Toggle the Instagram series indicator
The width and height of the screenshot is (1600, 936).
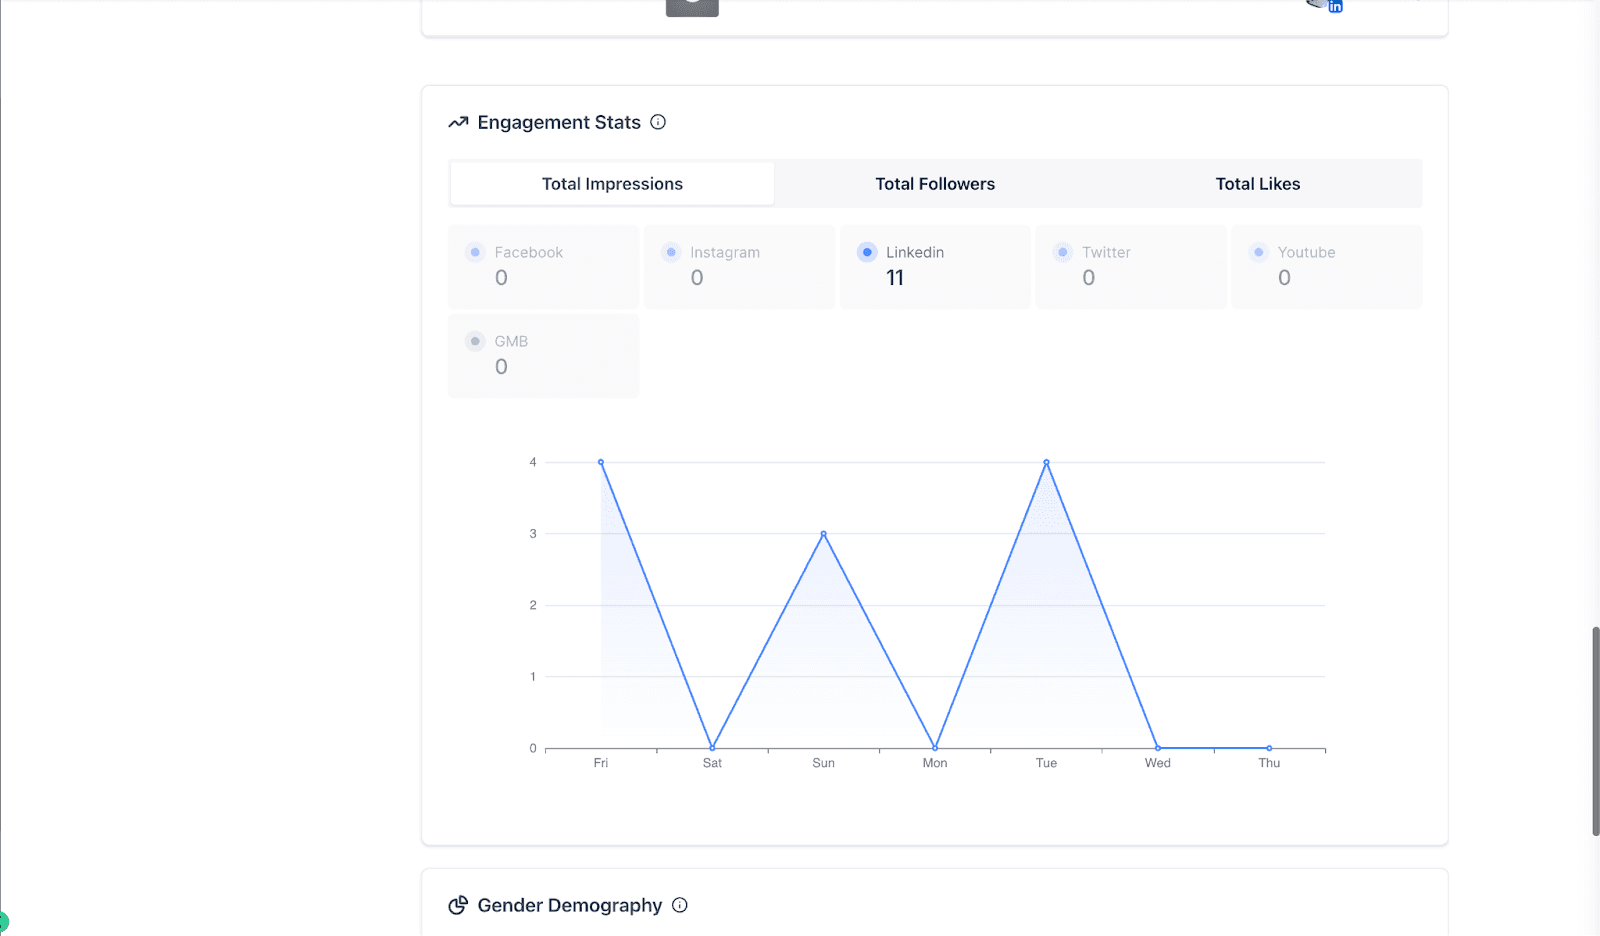click(x=671, y=252)
